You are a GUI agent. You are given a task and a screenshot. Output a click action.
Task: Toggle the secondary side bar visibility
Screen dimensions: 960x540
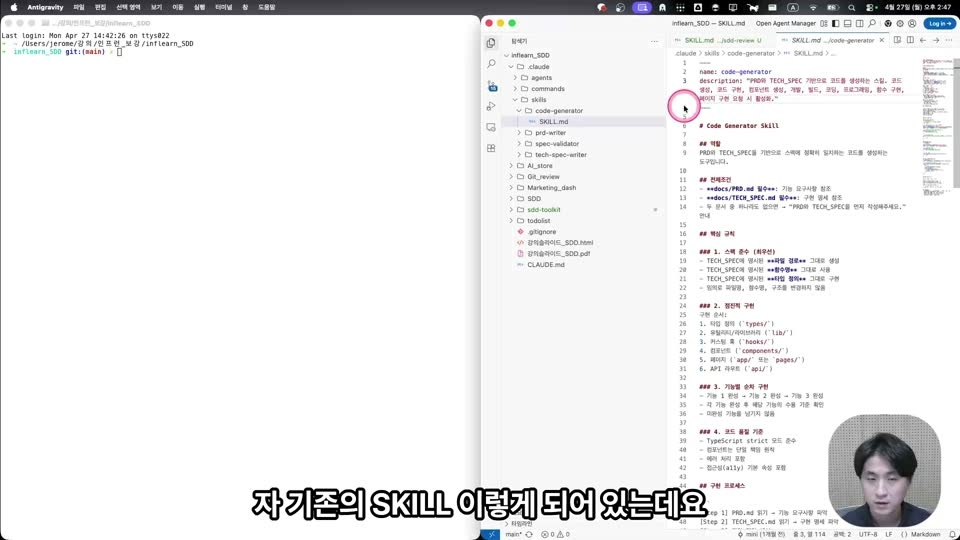[860, 23]
